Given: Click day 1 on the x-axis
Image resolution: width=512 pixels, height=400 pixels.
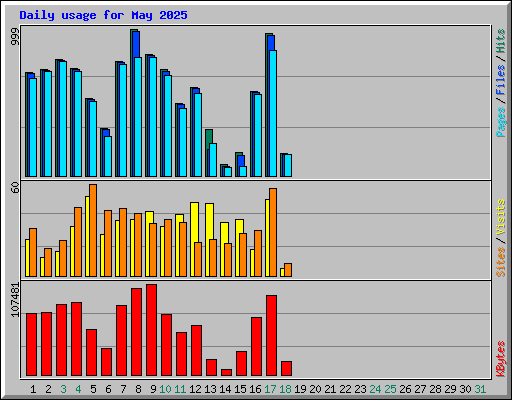Looking at the screenshot, I should (33, 389).
